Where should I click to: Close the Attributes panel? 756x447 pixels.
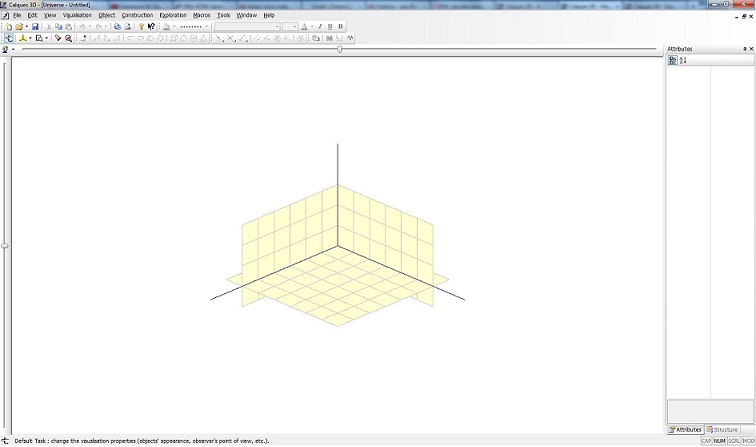tap(750, 49)
